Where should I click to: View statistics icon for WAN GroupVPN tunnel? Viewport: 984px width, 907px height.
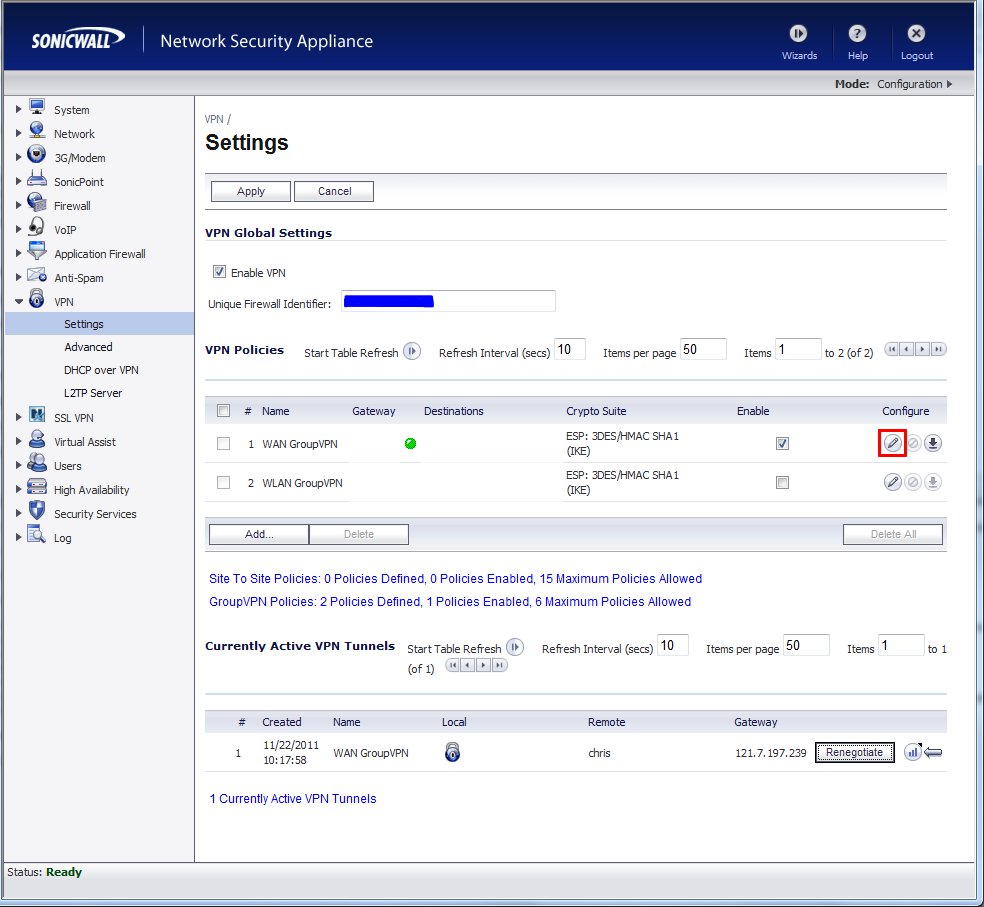click(x=912, y=751)
